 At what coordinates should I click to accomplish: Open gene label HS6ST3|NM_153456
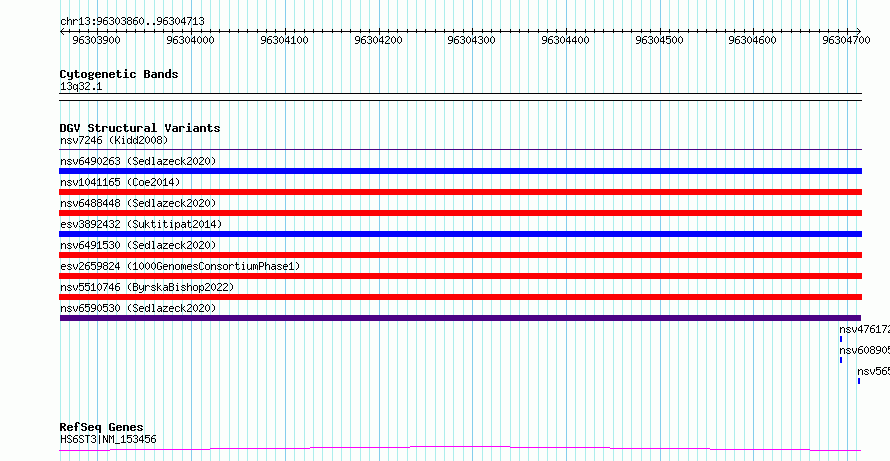(108, 439)
